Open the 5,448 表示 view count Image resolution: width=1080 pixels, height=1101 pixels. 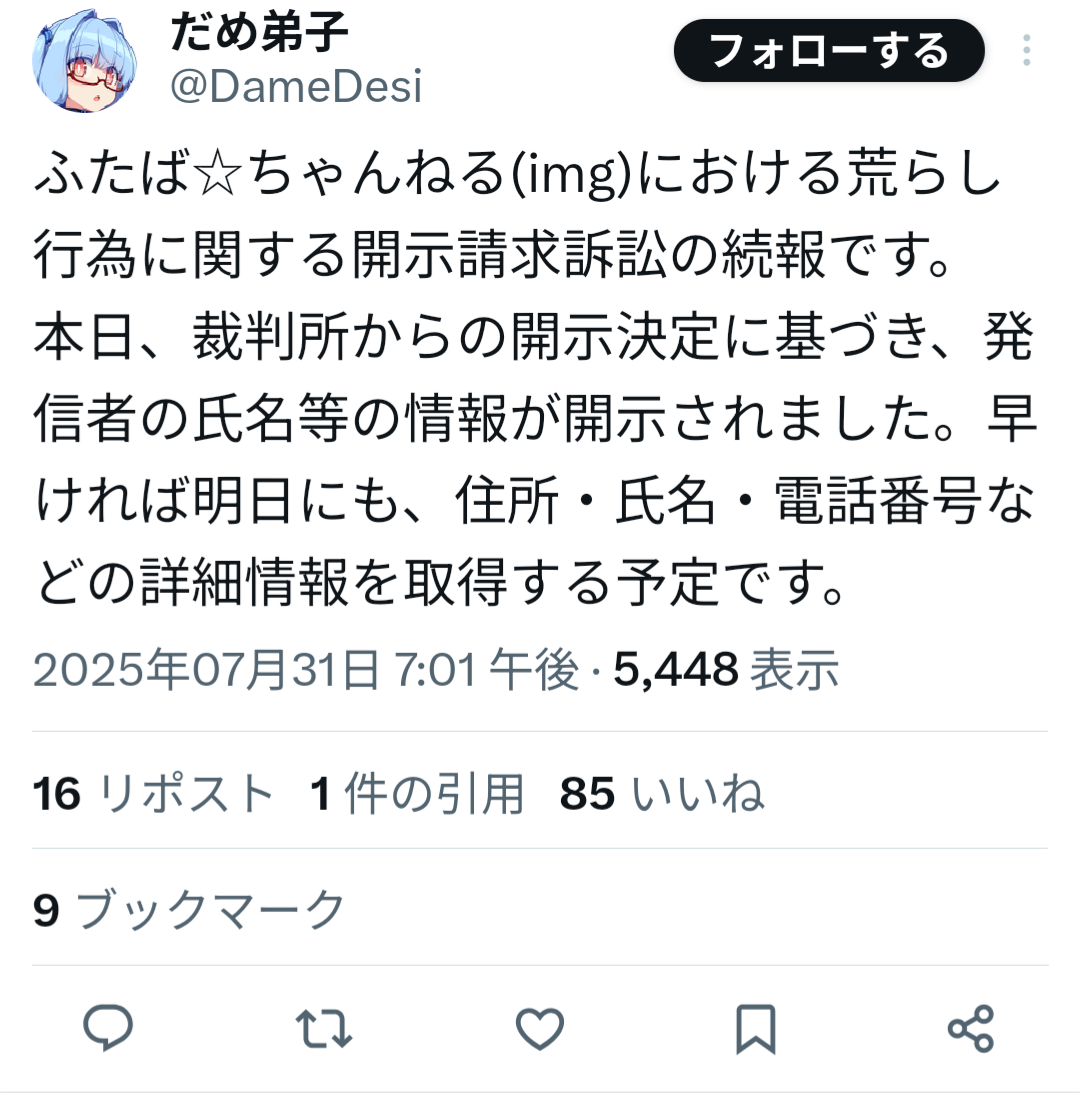[726, 669]
